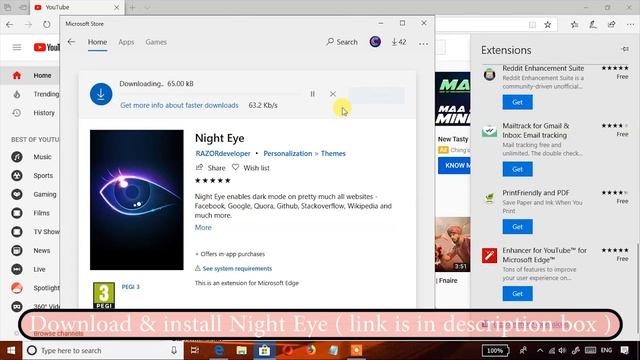Screen dimensions: 640x360
Task: Click the taskbar search box
Action: [x=102, y=350]
